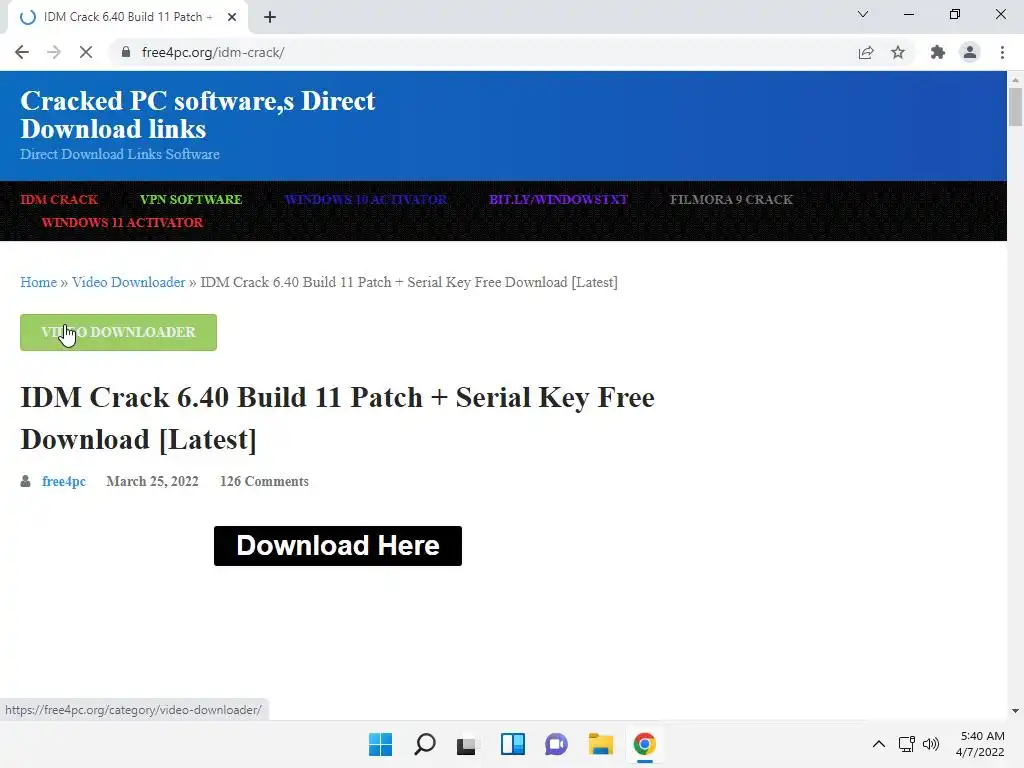This screenshot has height=768, width=1024.
Task: Open the Chat taskbar icon
Action: [556, 744]
